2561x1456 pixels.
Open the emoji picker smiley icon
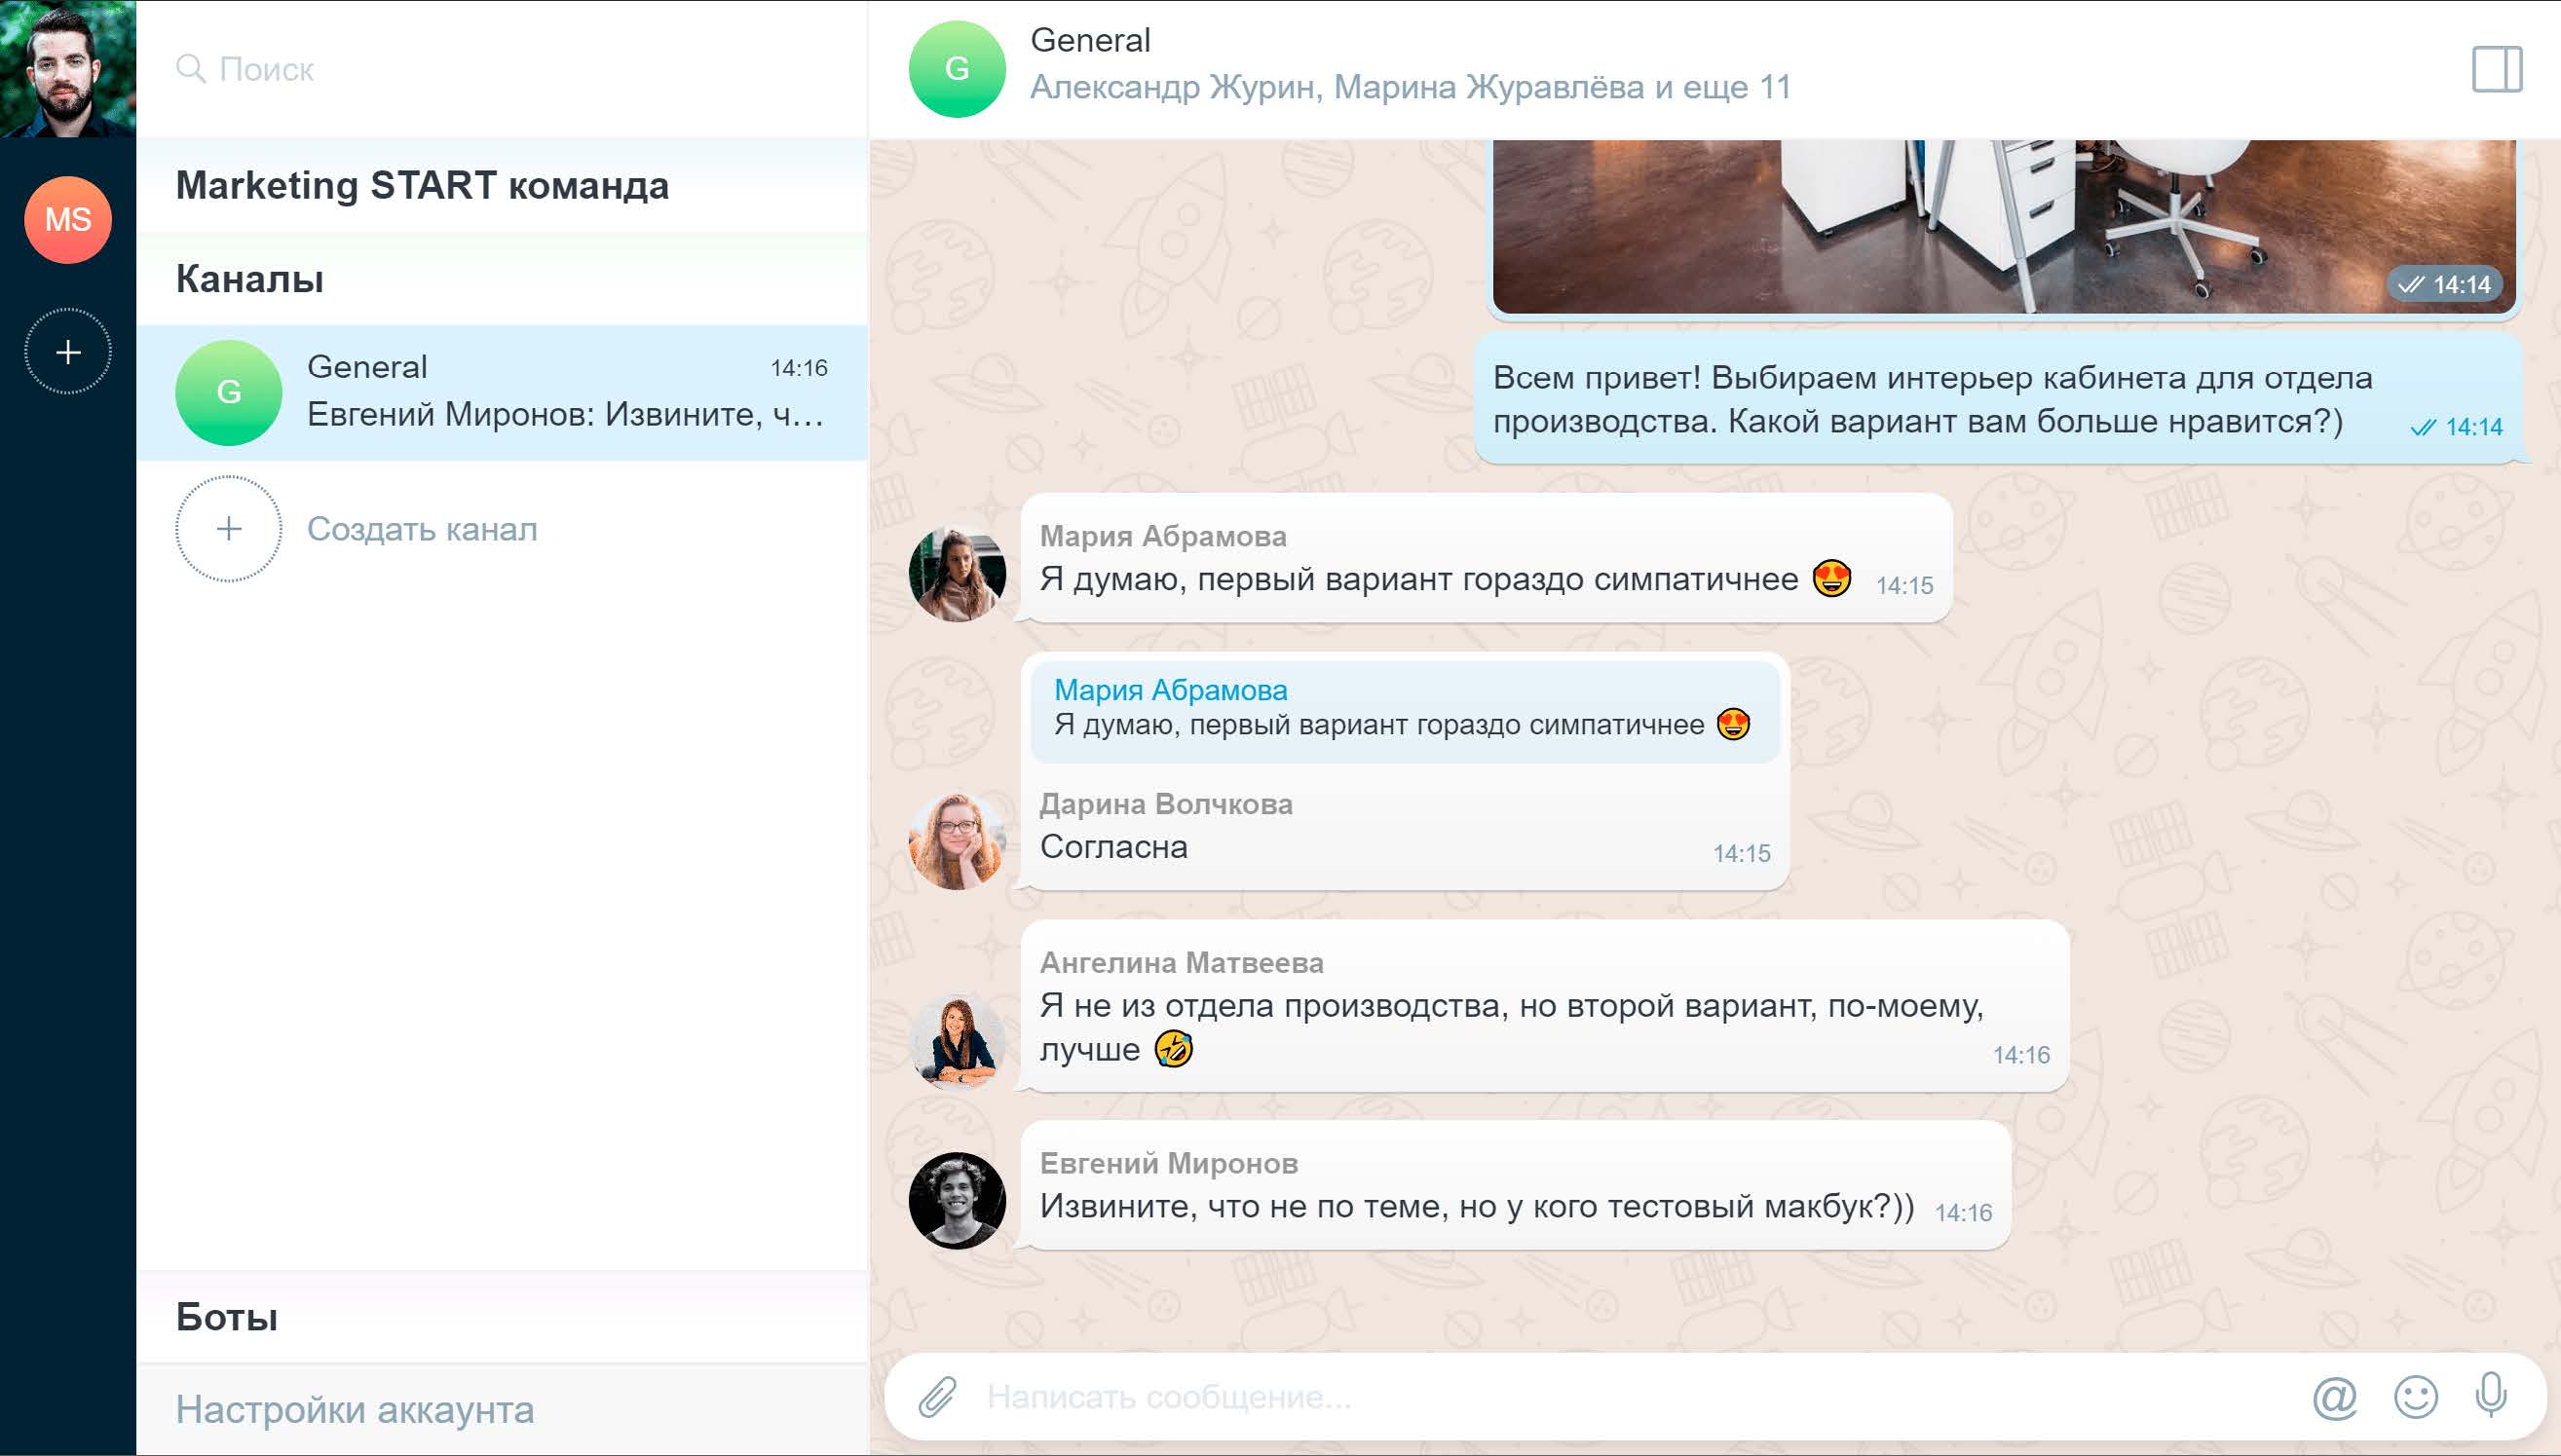[2415, 1397]
